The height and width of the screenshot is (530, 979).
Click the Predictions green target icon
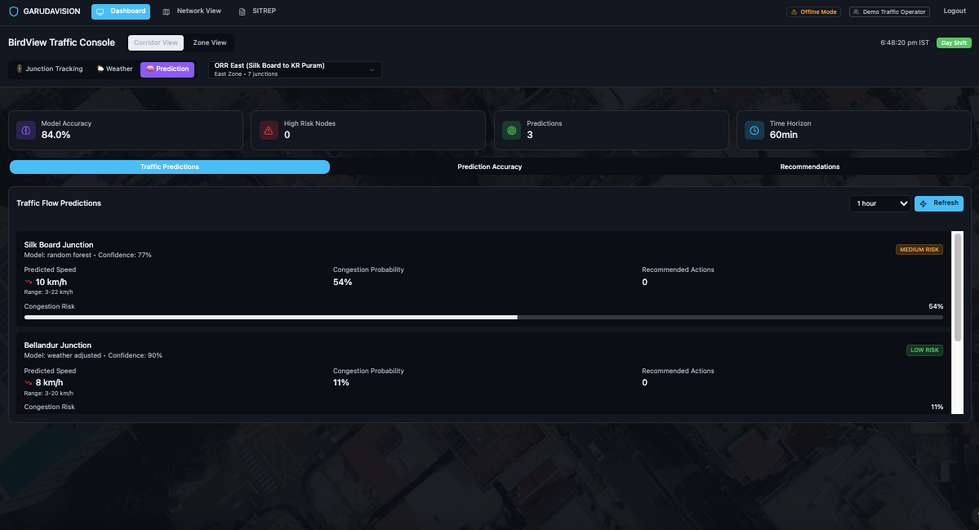click(x=511, y=130)
